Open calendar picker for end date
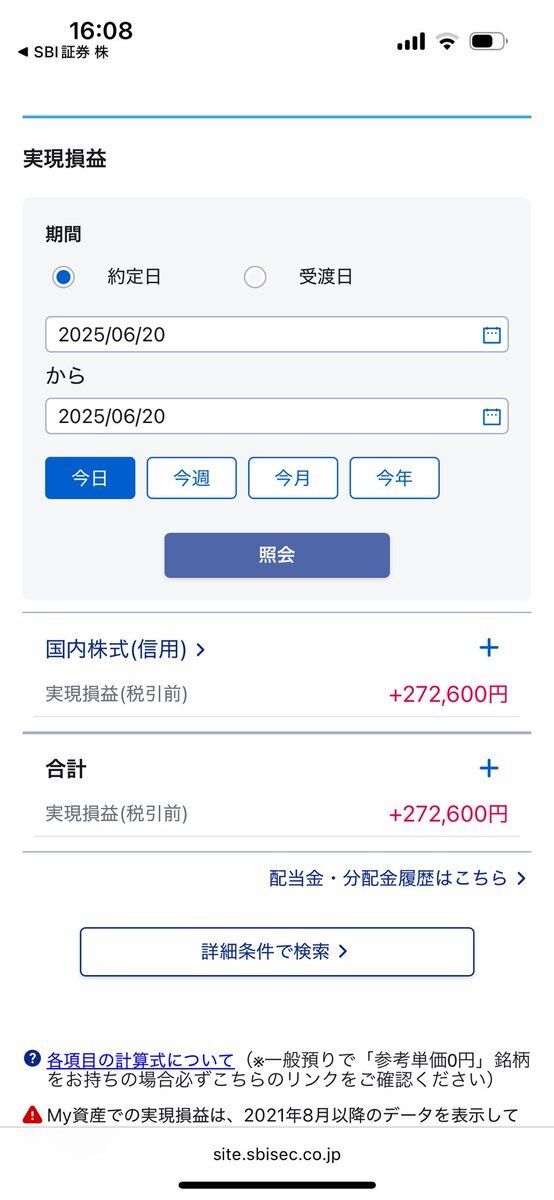The image size is (554, 1200). [x=491, y=416]
